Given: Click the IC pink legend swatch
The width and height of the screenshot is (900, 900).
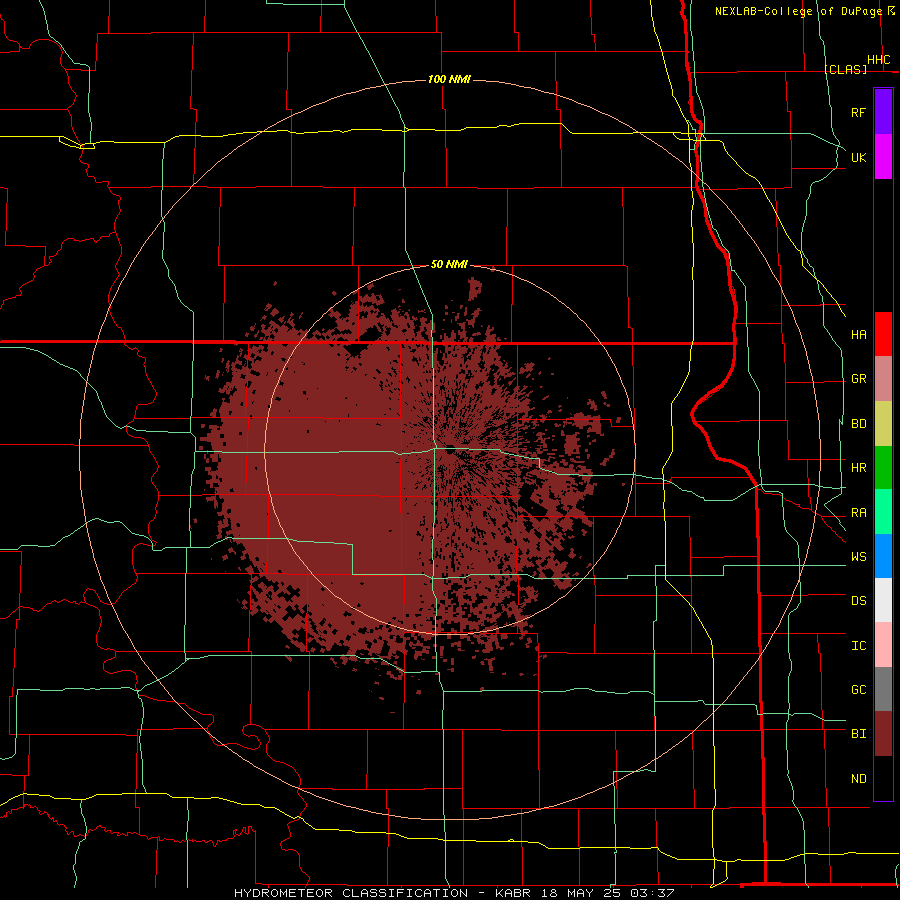Looking at the screenshot, I should click(x=883, y=645).
